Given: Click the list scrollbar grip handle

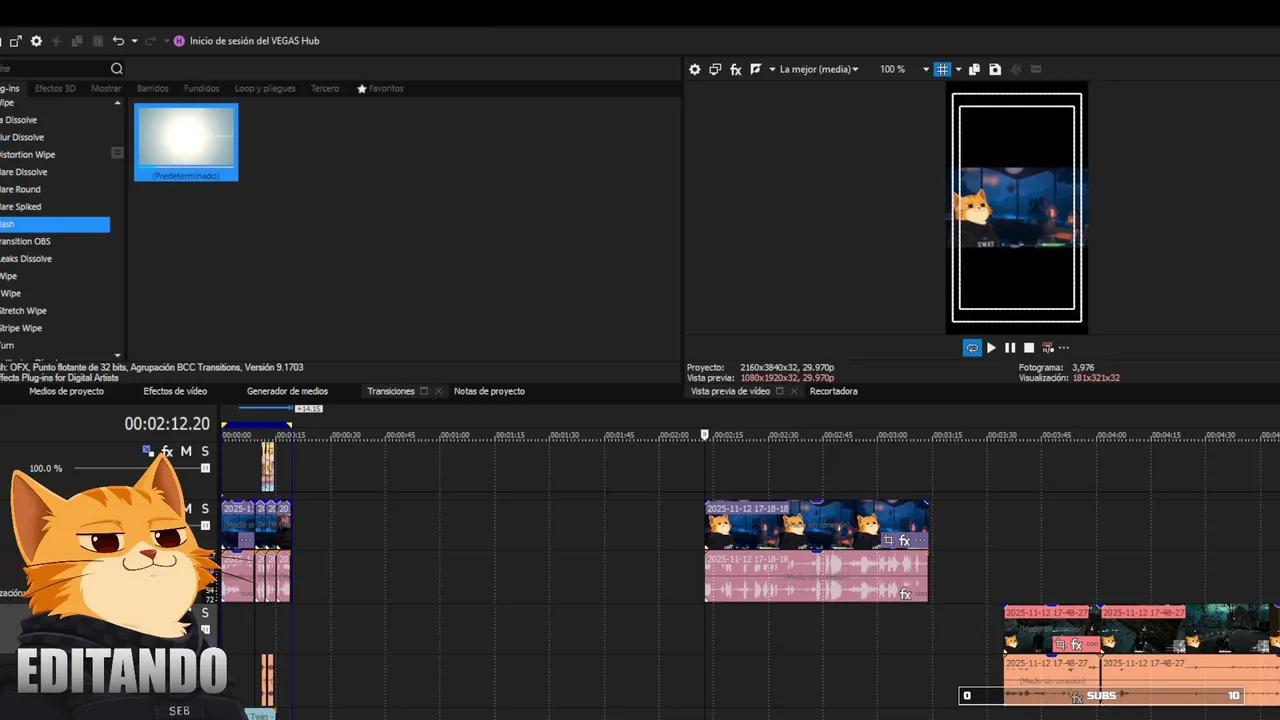Looking at the screenshot, I should pyautogui.click(x=117, y=153).
